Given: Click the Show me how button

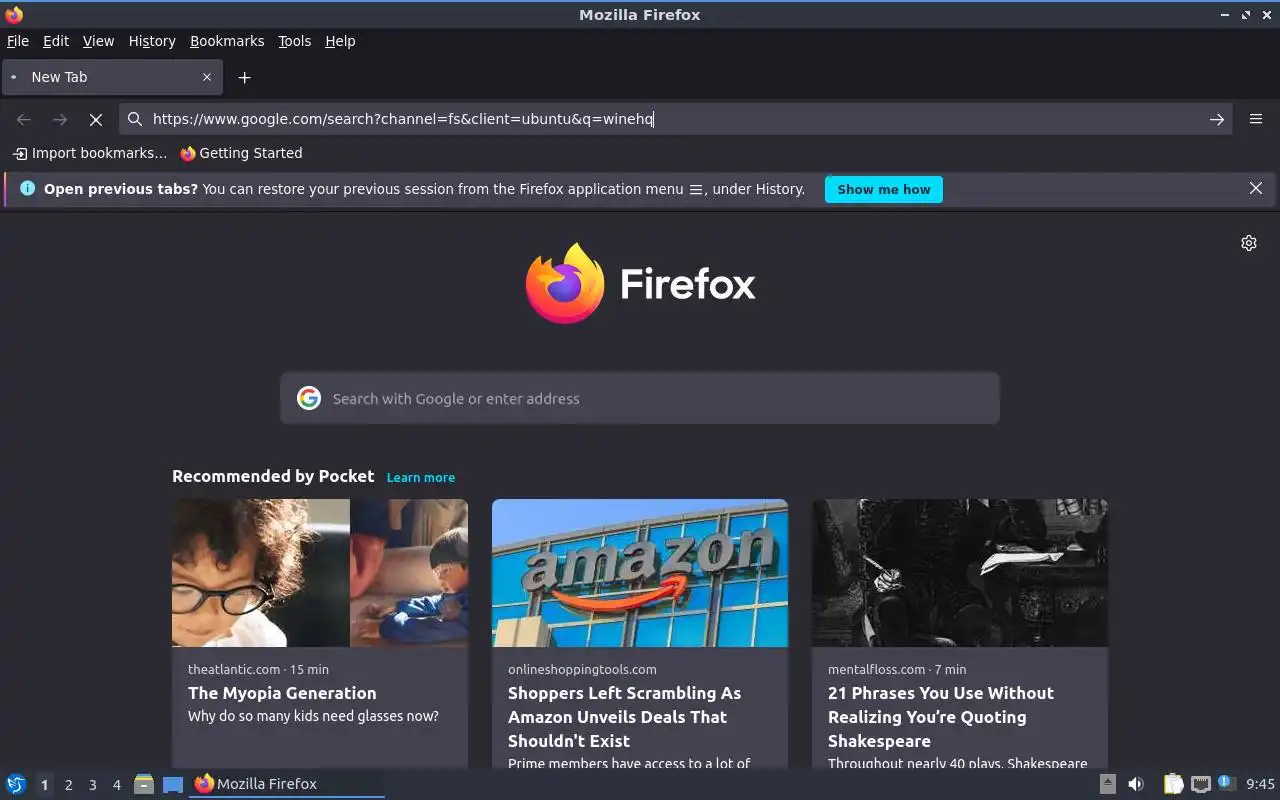Looking at the screenshot, I should coord(884,189).
